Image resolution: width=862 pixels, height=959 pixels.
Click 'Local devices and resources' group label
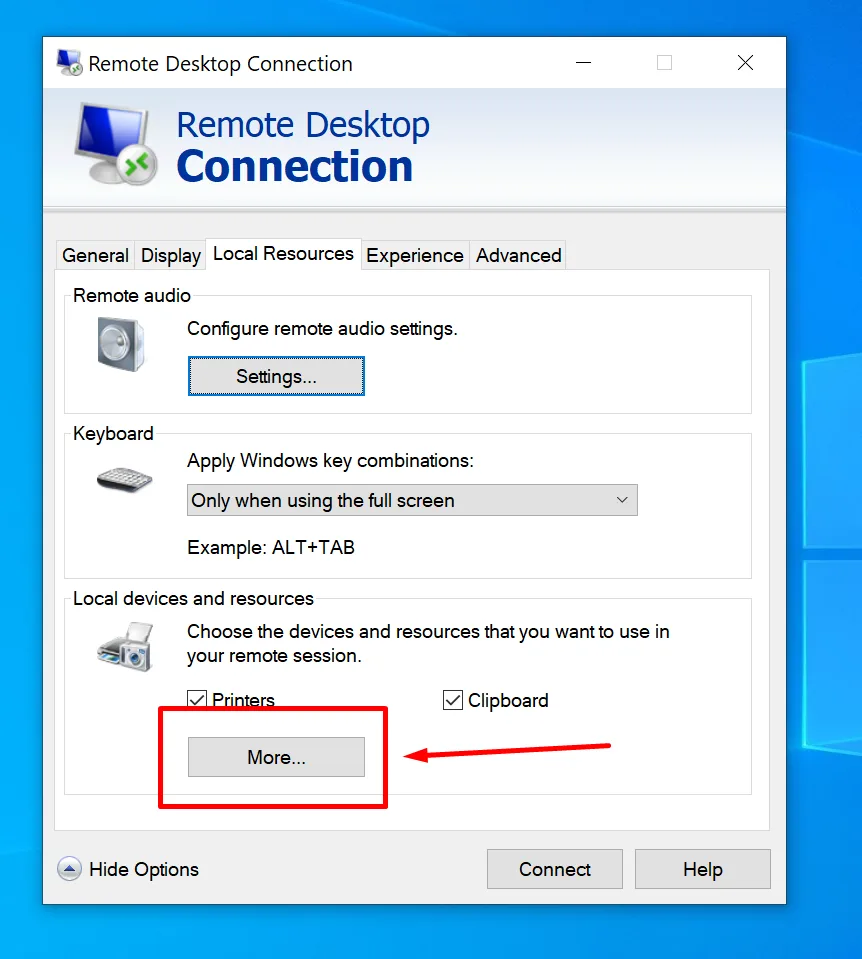click(x=193, y=598)
